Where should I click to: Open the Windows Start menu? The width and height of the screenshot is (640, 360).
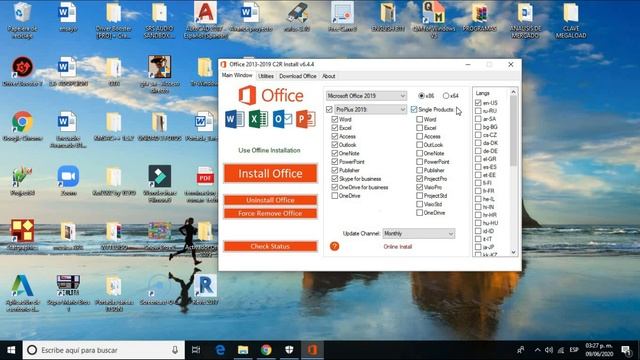[x=11, y=350]
